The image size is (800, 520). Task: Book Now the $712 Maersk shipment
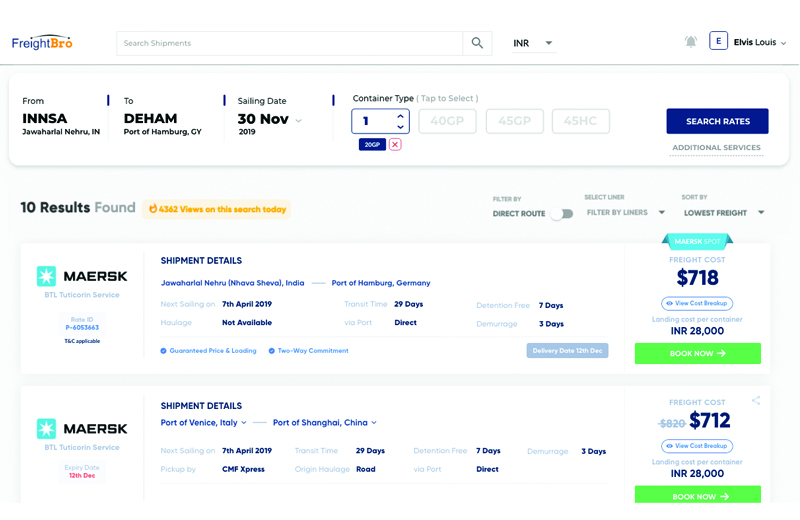point(697,495)
